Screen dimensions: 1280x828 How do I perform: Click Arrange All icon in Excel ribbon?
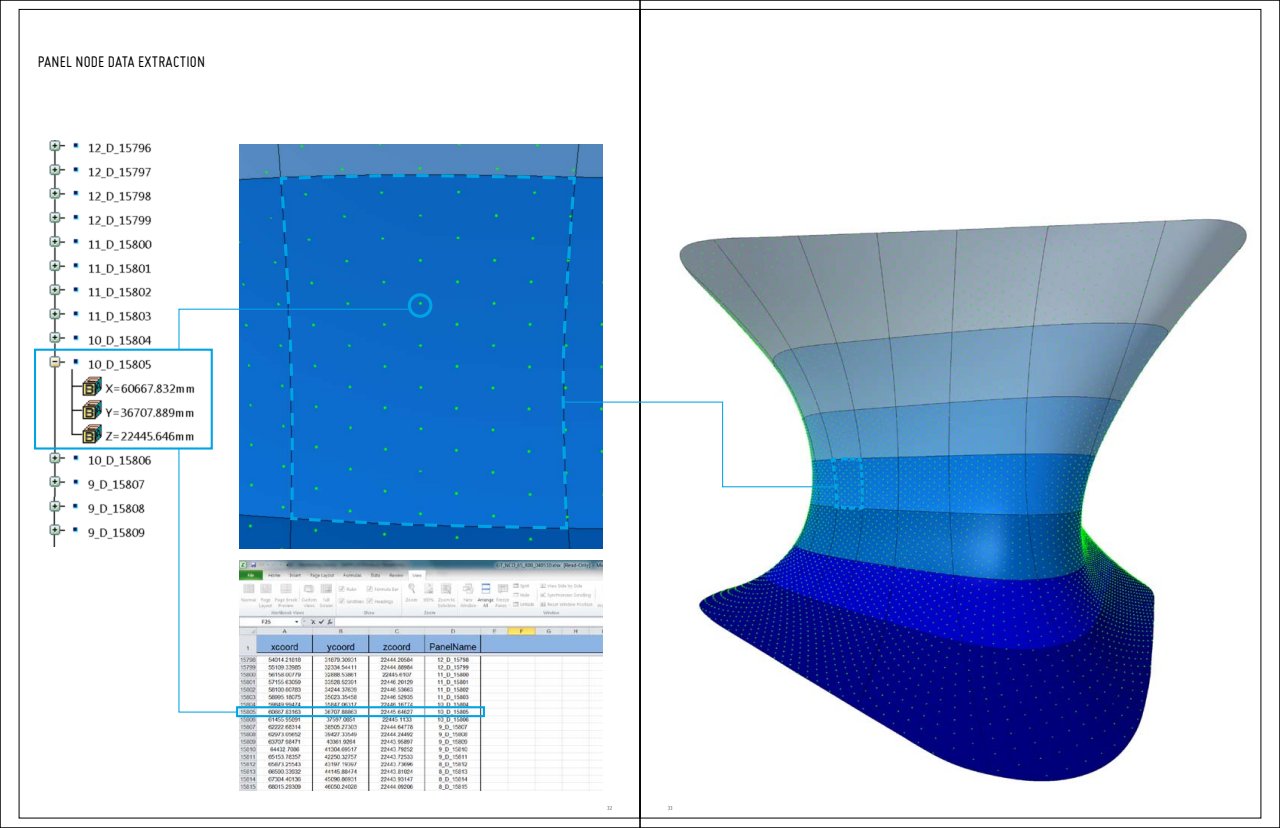point(486,591)
